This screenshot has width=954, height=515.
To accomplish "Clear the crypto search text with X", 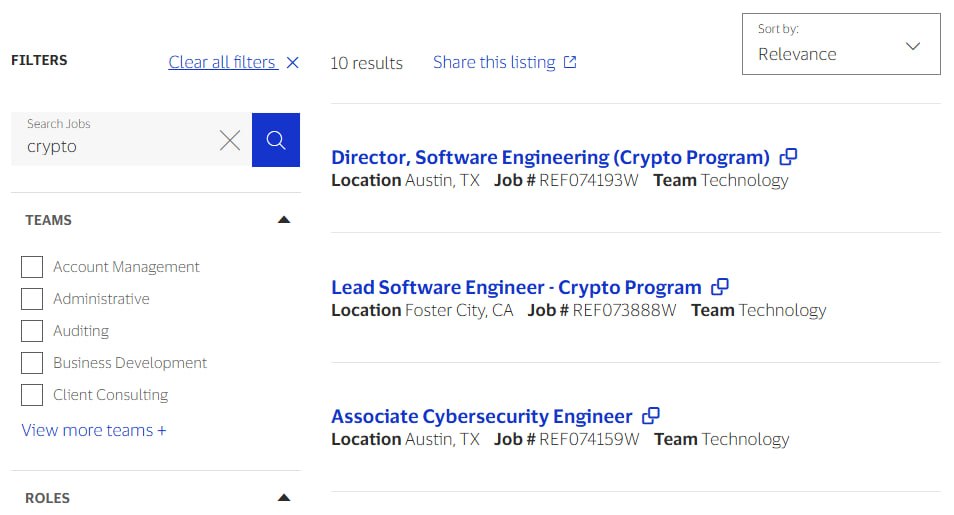I will click(230, 141).
